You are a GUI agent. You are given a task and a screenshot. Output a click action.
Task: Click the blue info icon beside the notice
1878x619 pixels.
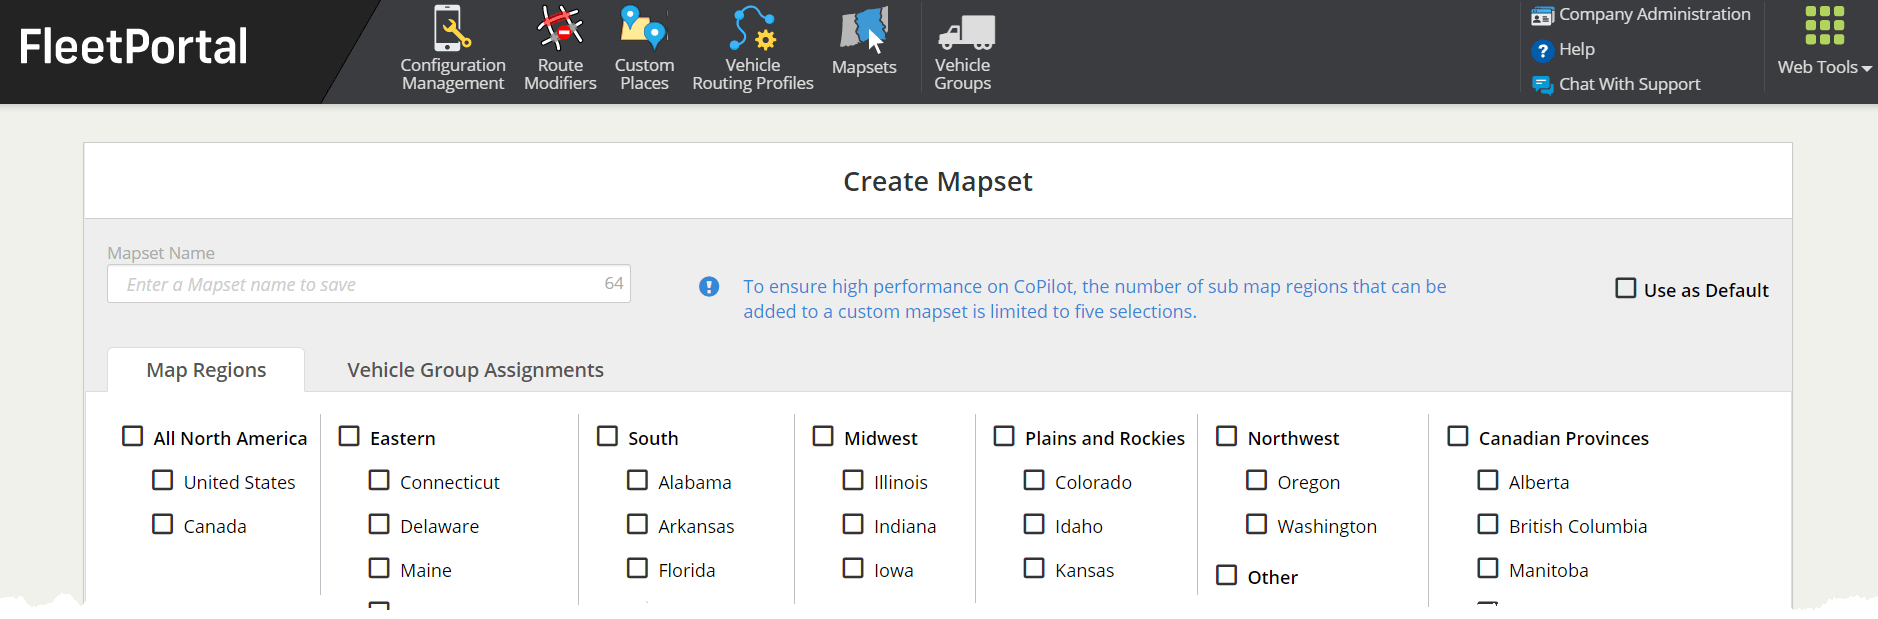pos(709,287)
